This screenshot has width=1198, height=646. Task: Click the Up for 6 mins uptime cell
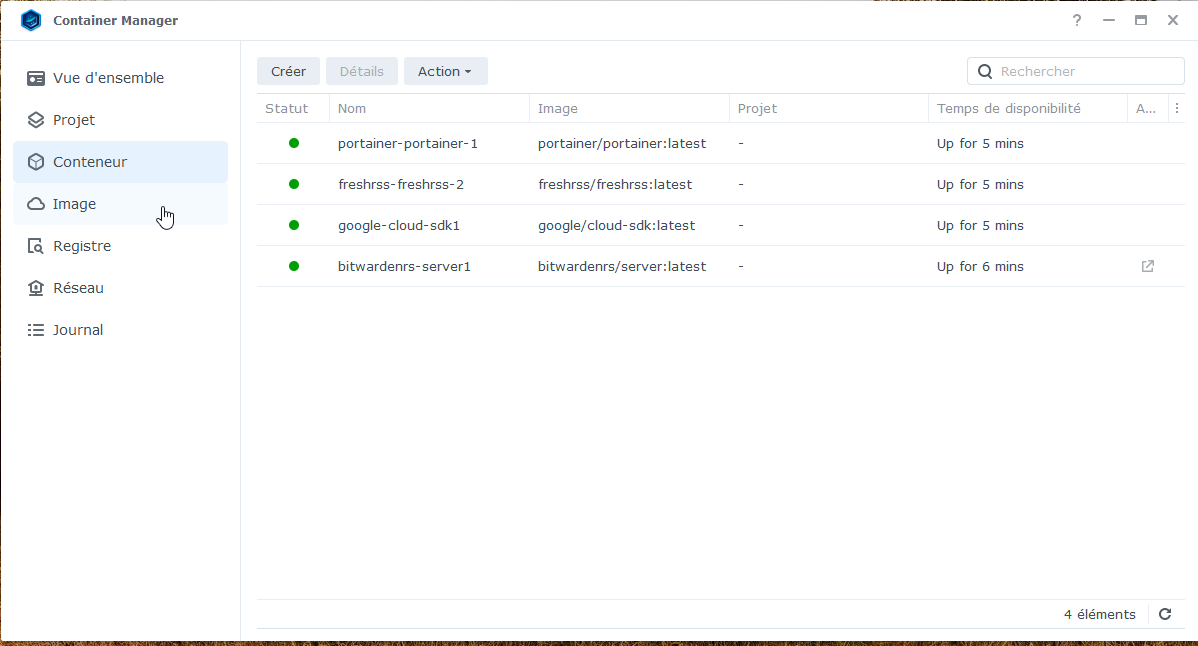980,266
